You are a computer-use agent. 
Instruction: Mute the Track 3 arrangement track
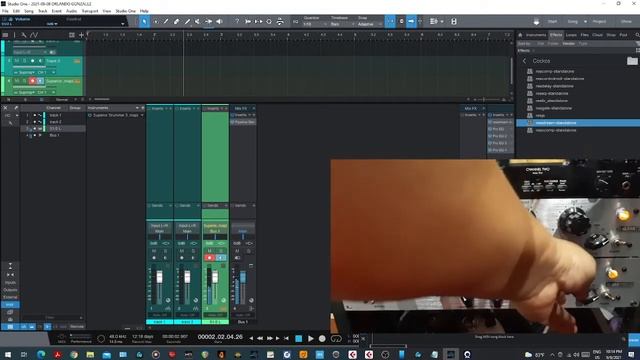[17, 61]
